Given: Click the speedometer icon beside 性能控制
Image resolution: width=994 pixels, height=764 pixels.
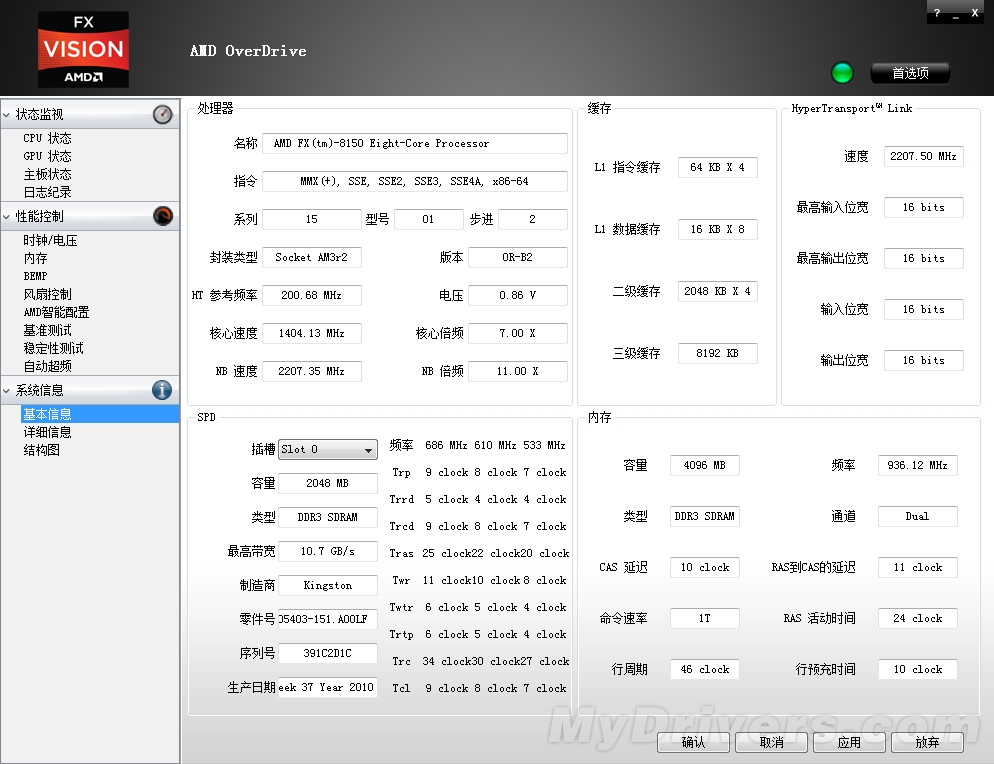Looking at the screenshot, I should pyautogui.click(x=162, y=216).
